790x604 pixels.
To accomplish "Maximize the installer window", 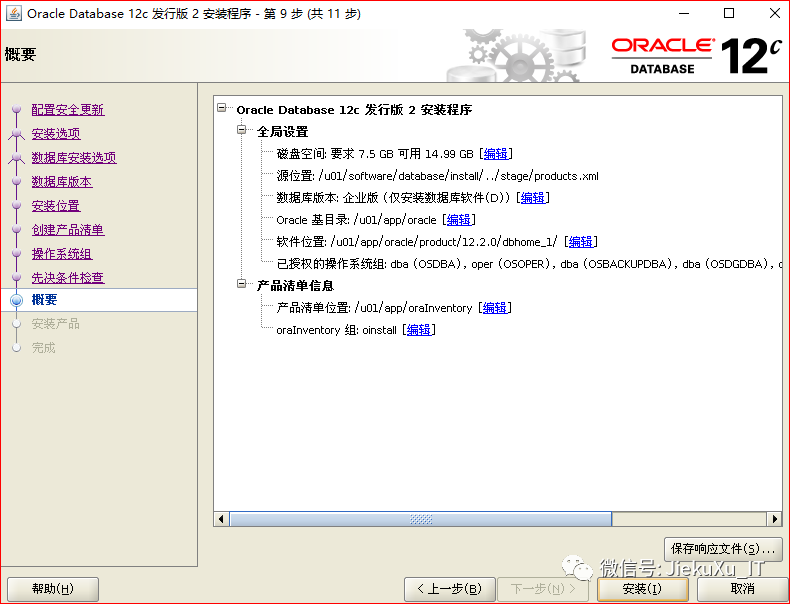I will click(x=729, y=14).
